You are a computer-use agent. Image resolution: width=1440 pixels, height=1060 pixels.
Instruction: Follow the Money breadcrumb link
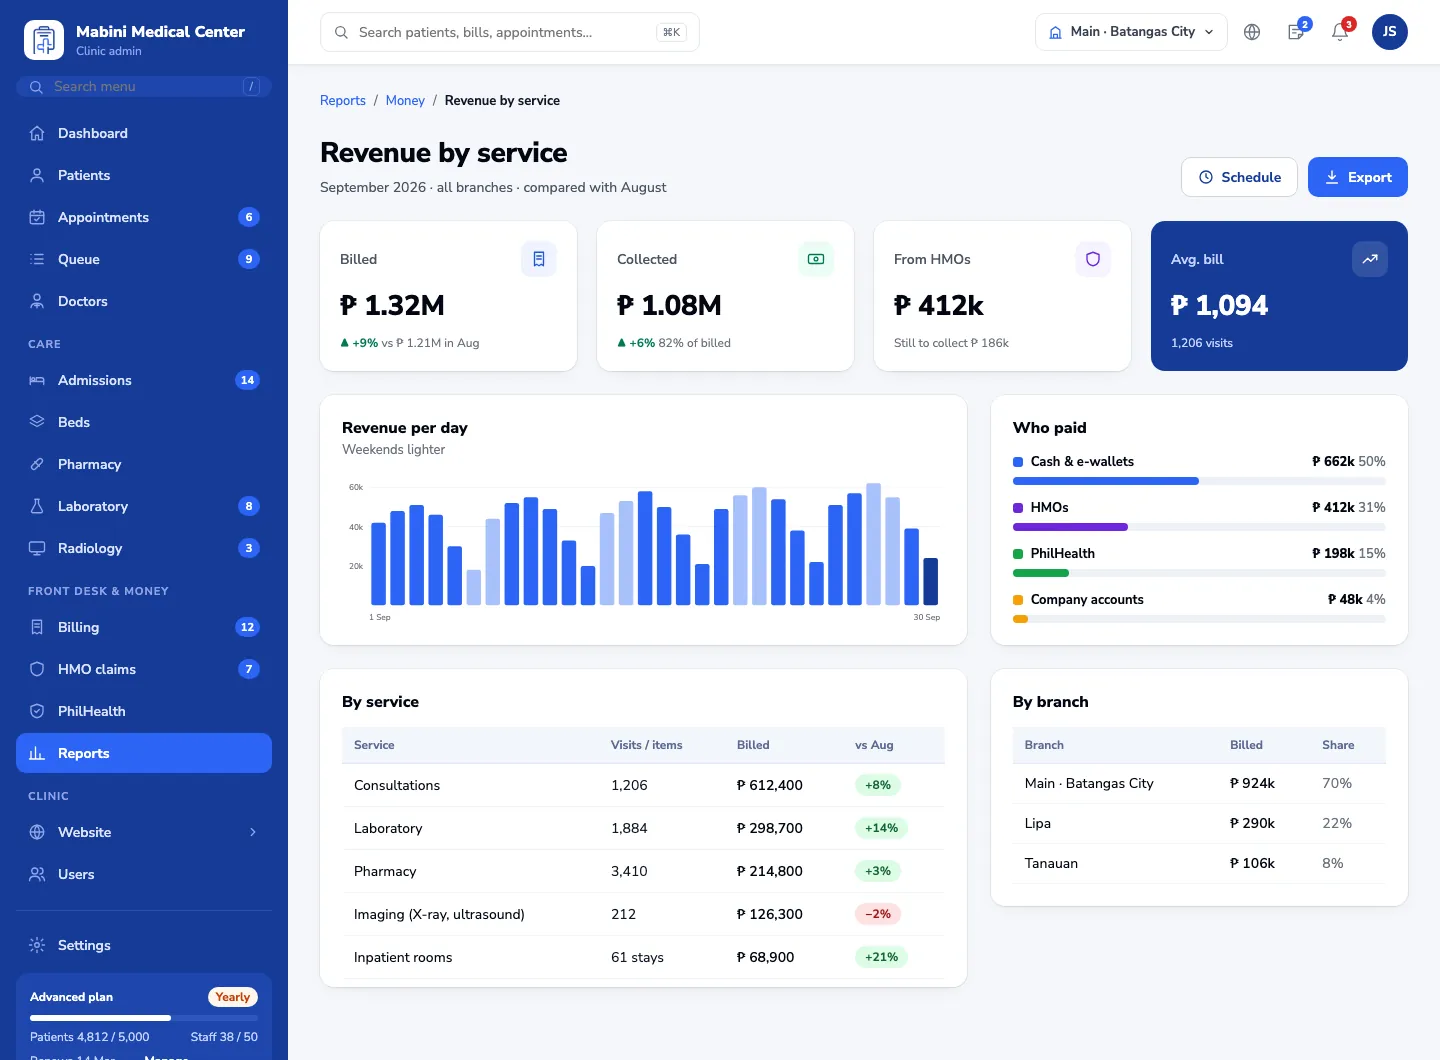pyautogui.click(x=405, y=100)
